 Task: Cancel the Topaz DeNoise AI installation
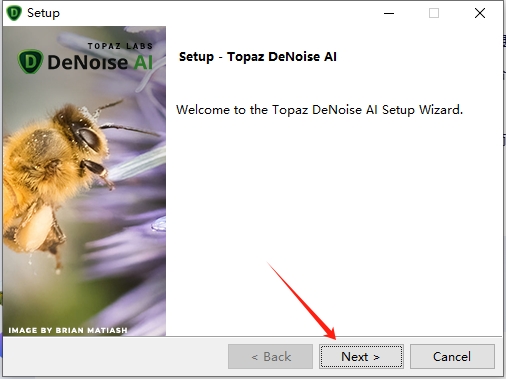coord(452,356)
